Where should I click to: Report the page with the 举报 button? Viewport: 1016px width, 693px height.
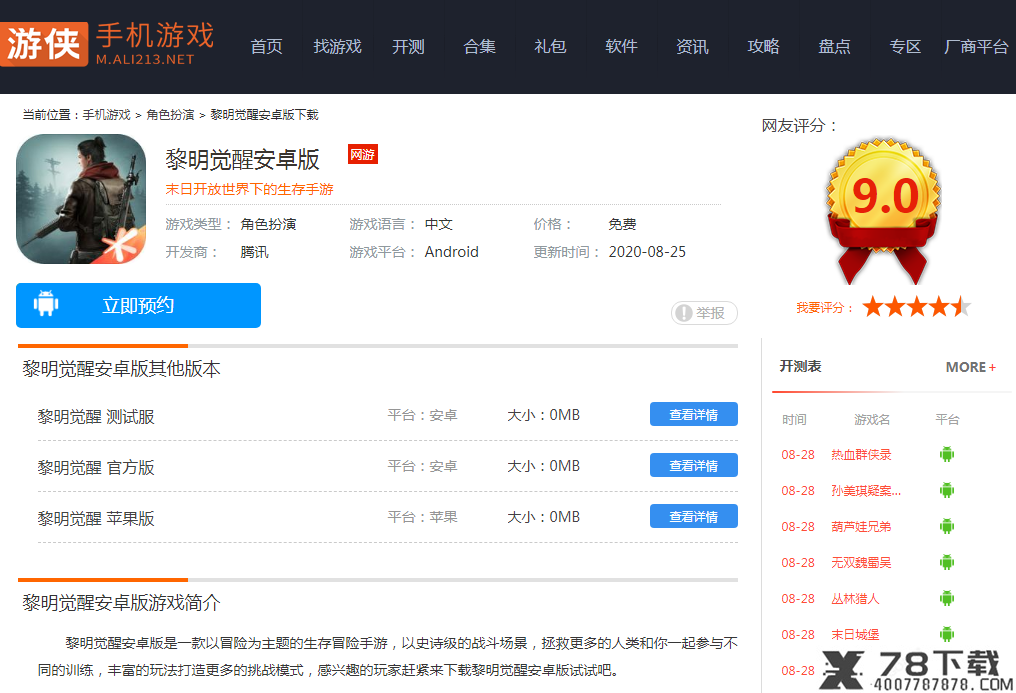tap(704, 313)
